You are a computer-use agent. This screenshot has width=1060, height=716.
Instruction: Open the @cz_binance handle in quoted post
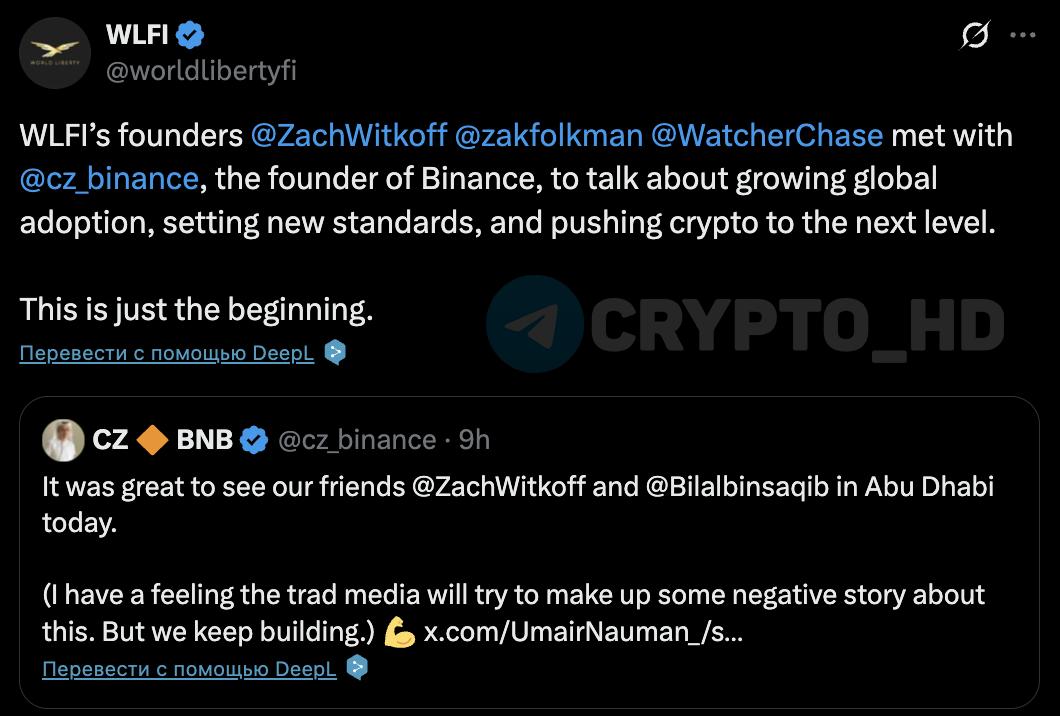click(x=356, y=440)
